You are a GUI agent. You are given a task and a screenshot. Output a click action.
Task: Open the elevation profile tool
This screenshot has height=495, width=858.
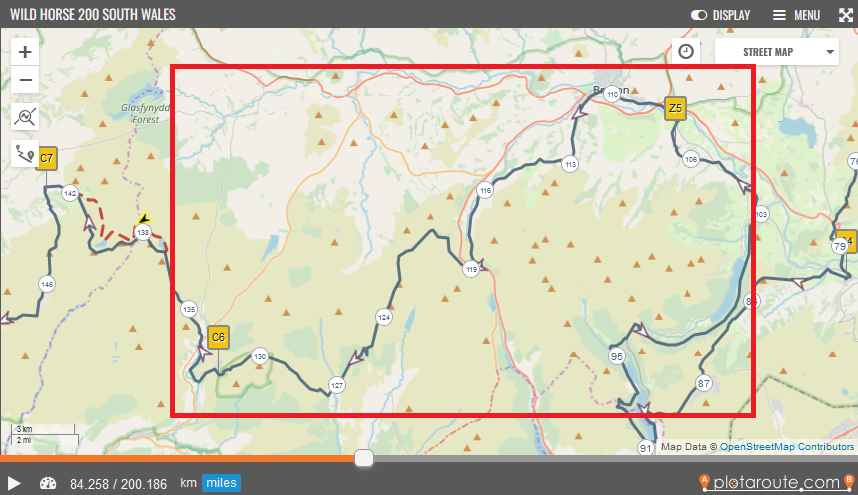(25, 117)
